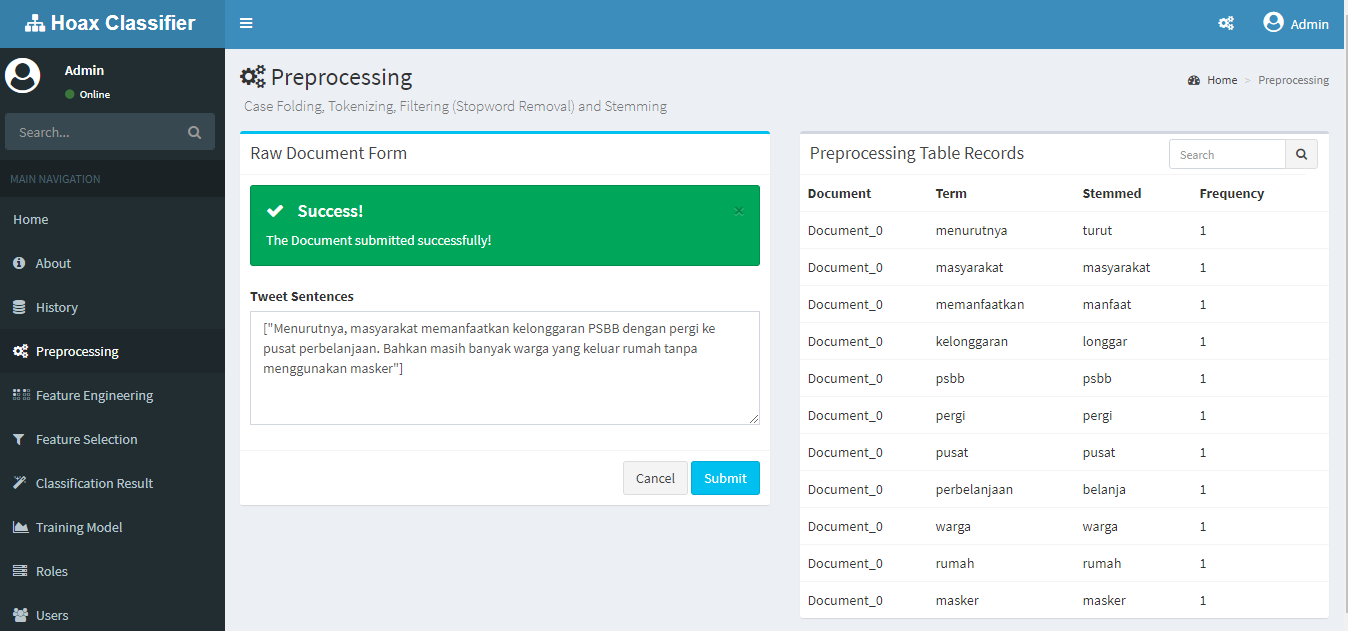1348x631 pixels.
Task: Open the About menu item
Action: point(112,263)
